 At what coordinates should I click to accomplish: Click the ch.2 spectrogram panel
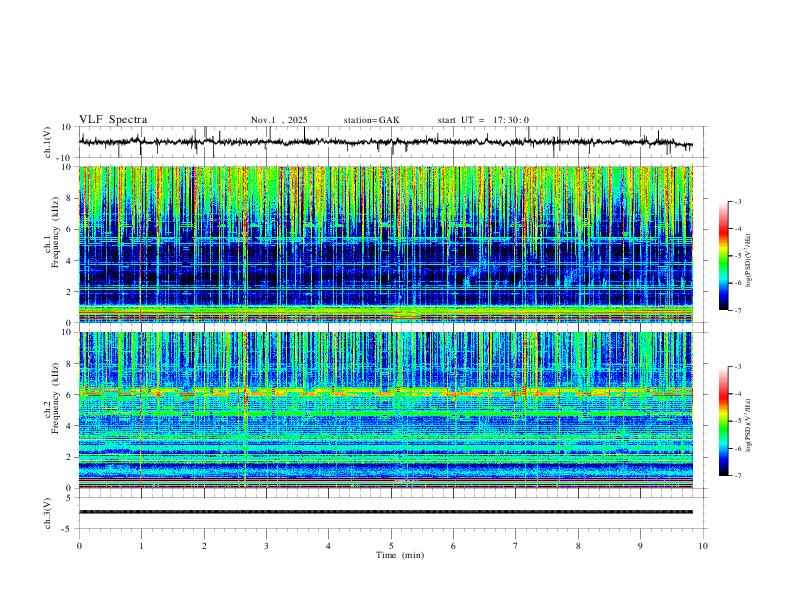pos(385,410)
